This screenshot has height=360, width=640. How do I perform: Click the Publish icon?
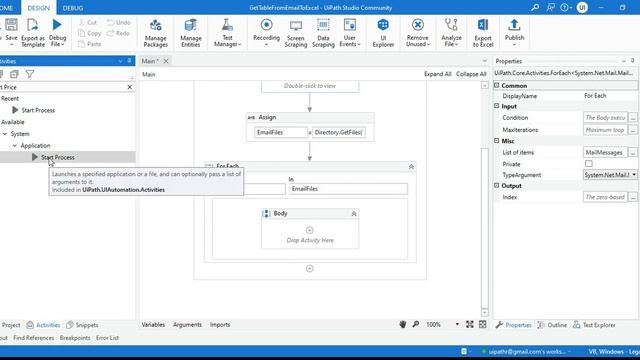(514, 25)
